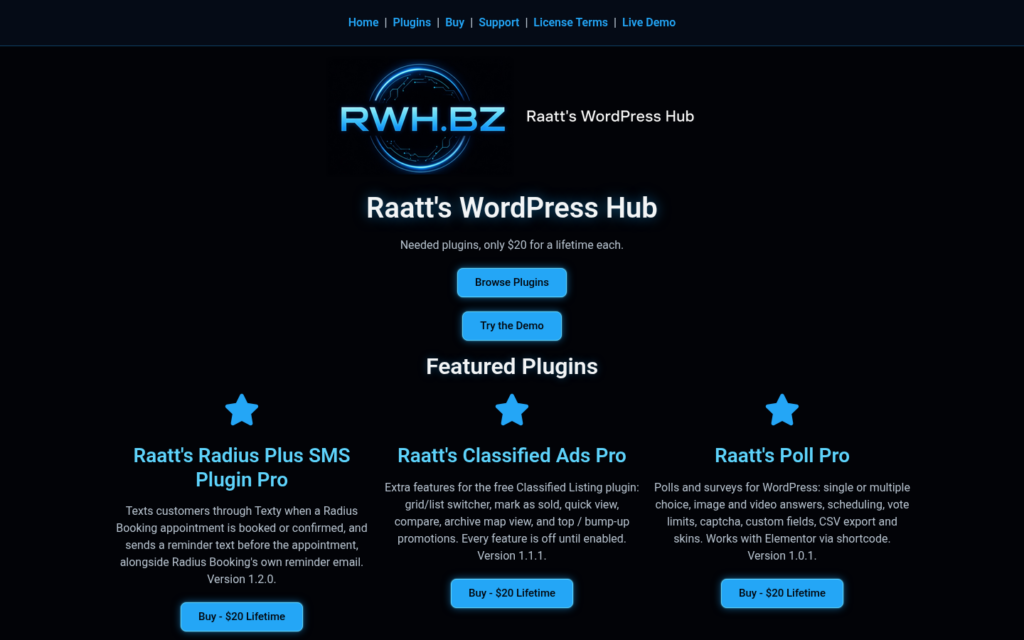Screen dimensions: 1024x640
Task: Click the Try the Demo button
Action: pyautogui.click(x=512, y=326)
